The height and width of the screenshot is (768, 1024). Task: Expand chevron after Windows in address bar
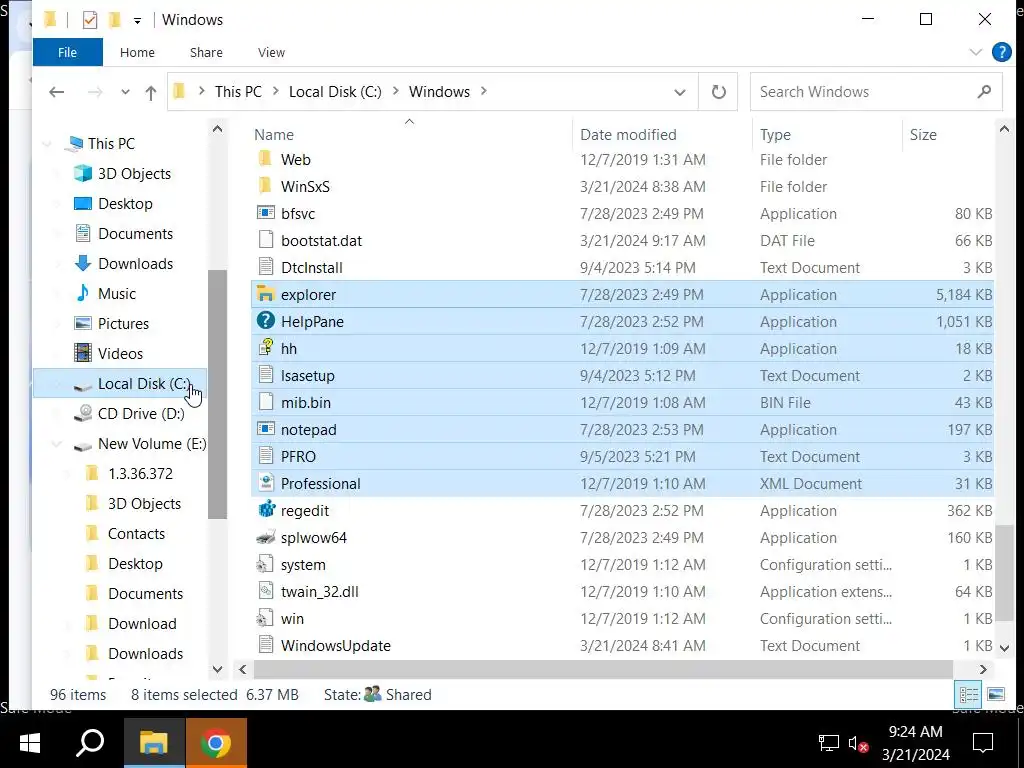pyautogui.click(x=484, y=91)
